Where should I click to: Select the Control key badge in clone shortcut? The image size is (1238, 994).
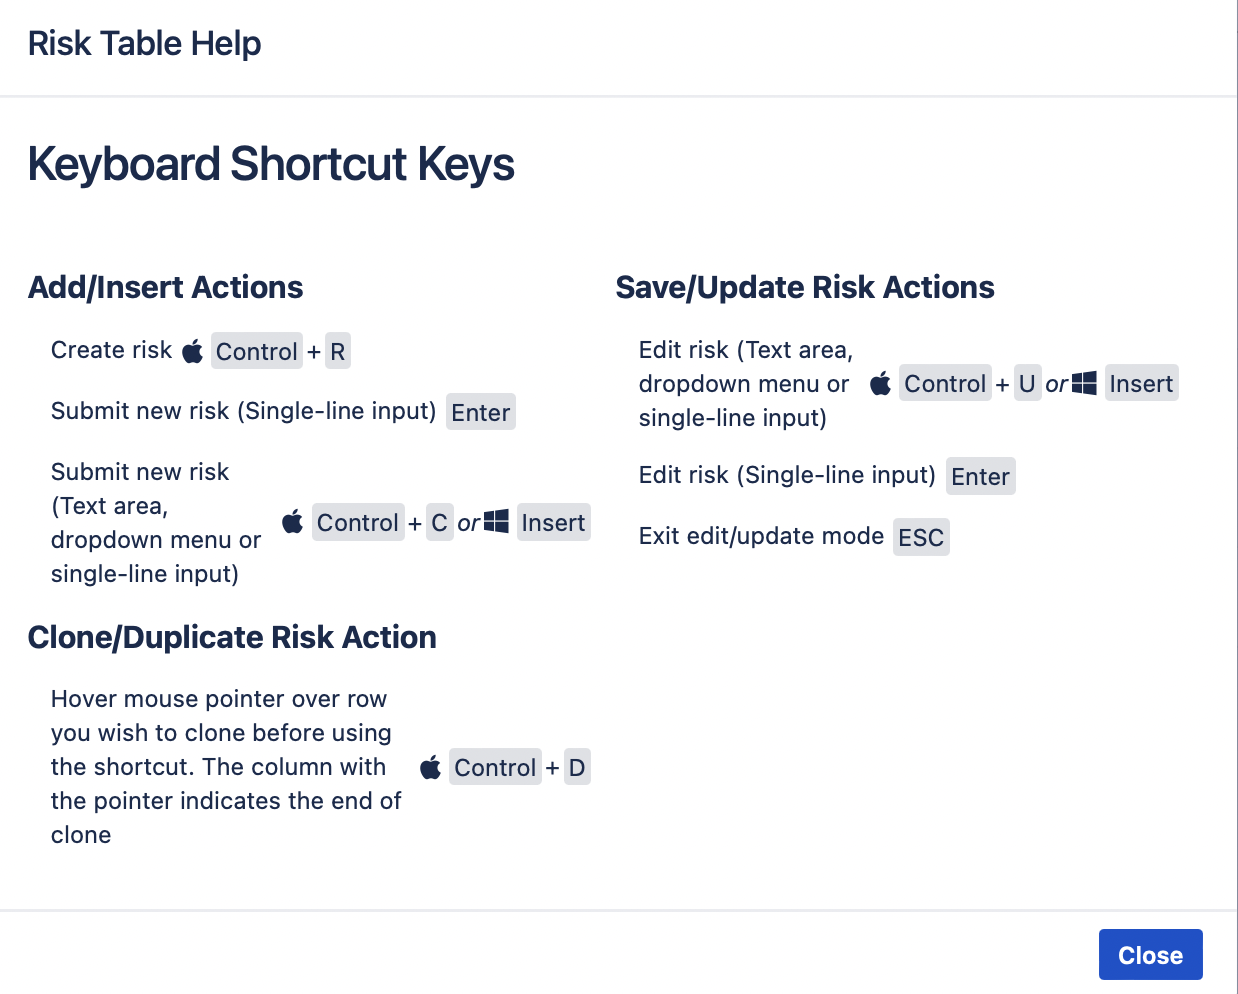tap(495, 767)
